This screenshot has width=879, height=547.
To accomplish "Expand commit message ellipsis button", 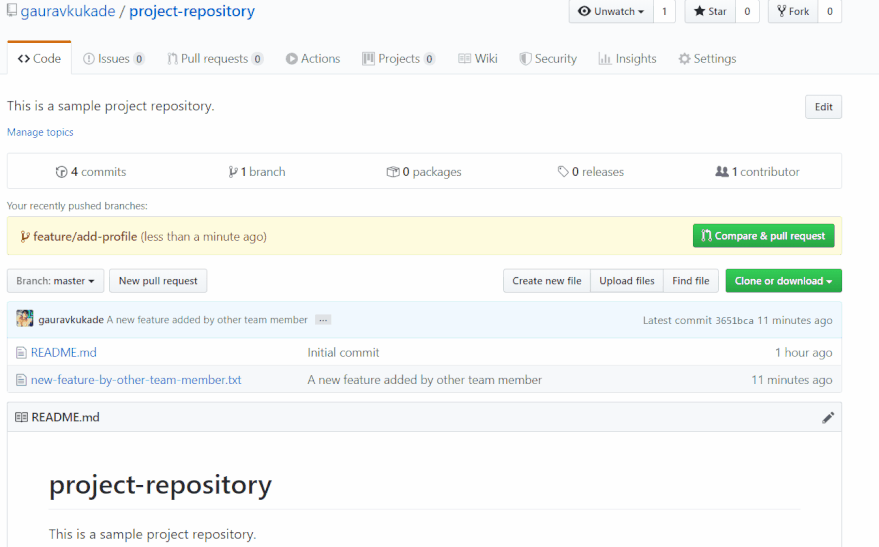I will click(323, 320).
